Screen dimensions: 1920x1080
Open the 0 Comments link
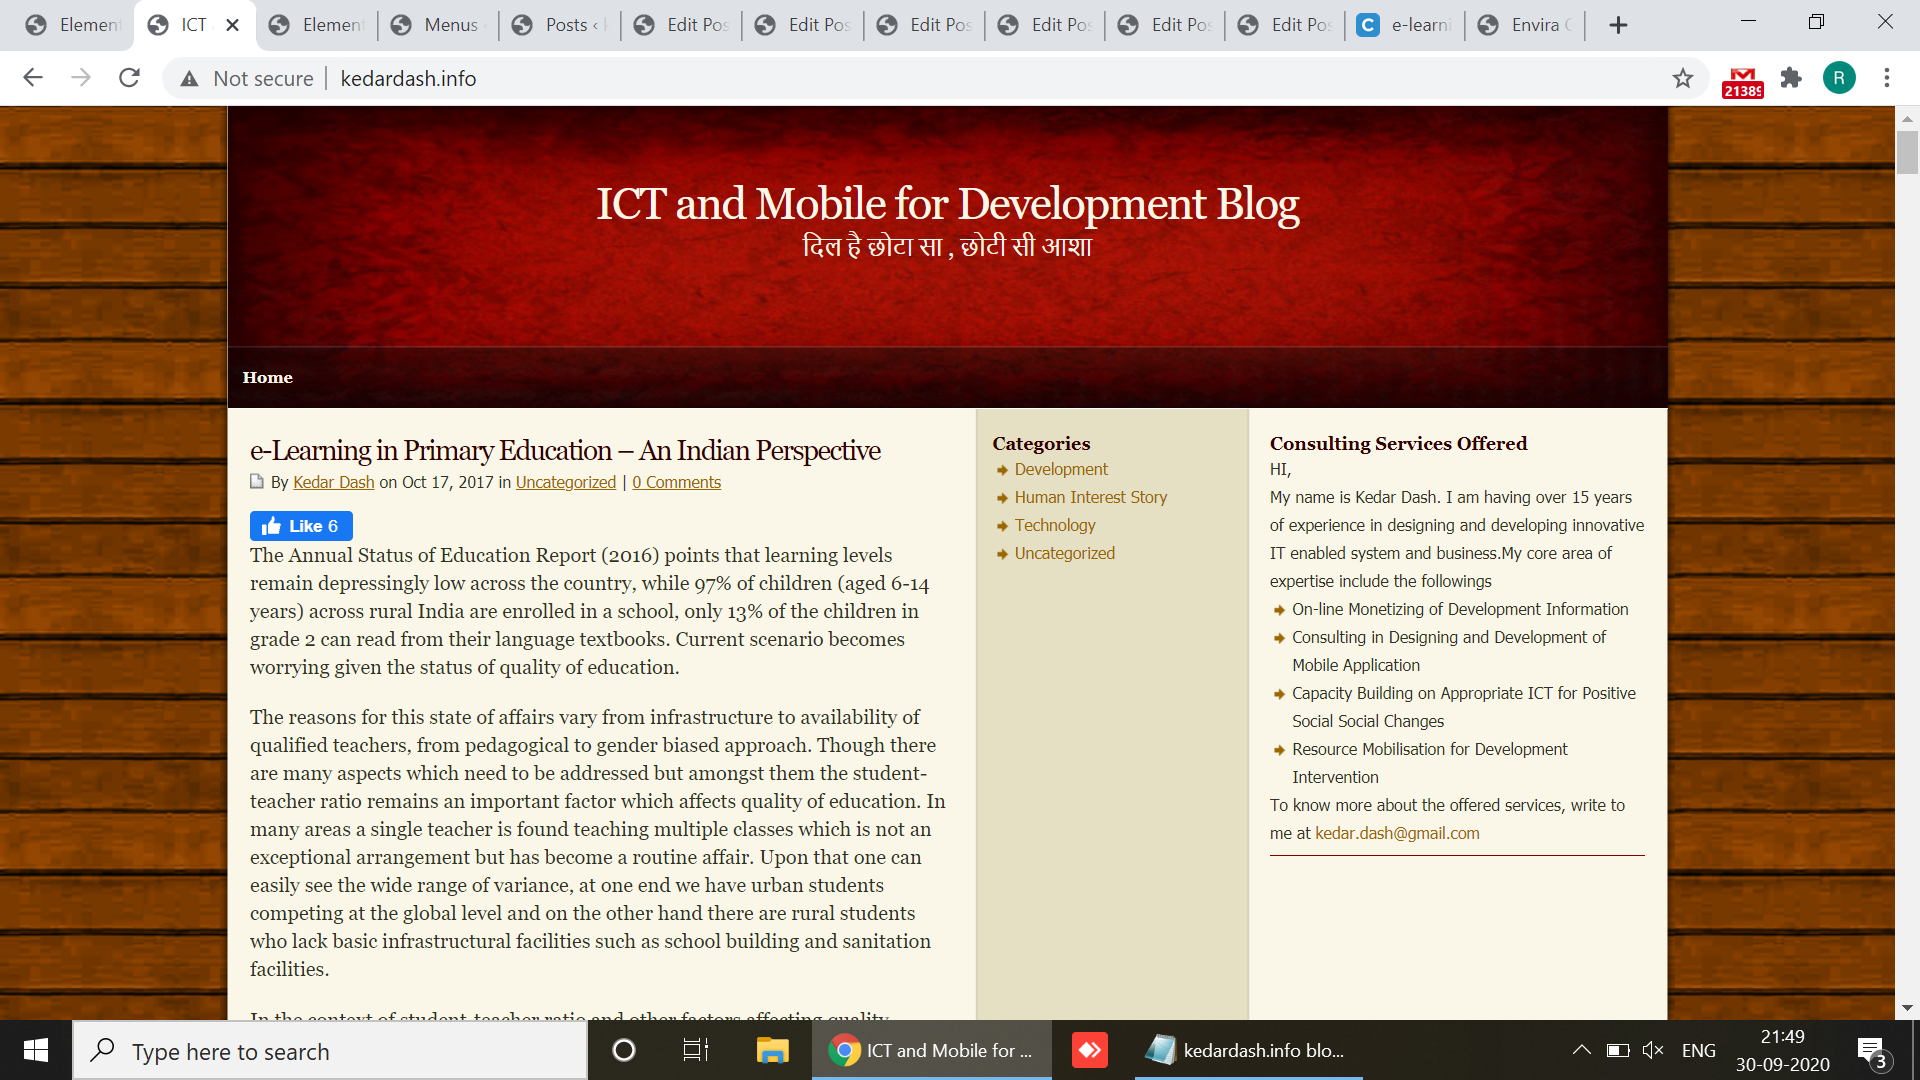[676, 482]
